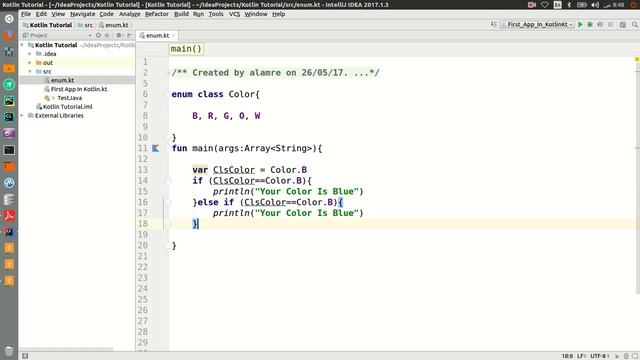Place cursor on enum class Color line
This screenshot has height=360, width=640.
point(216,94)
